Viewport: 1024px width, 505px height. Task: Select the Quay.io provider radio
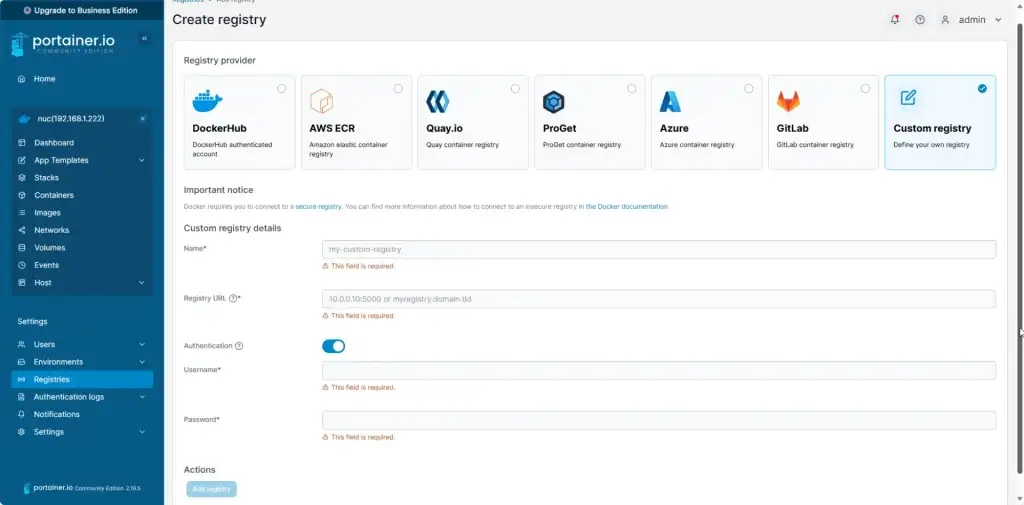[515, 88]
